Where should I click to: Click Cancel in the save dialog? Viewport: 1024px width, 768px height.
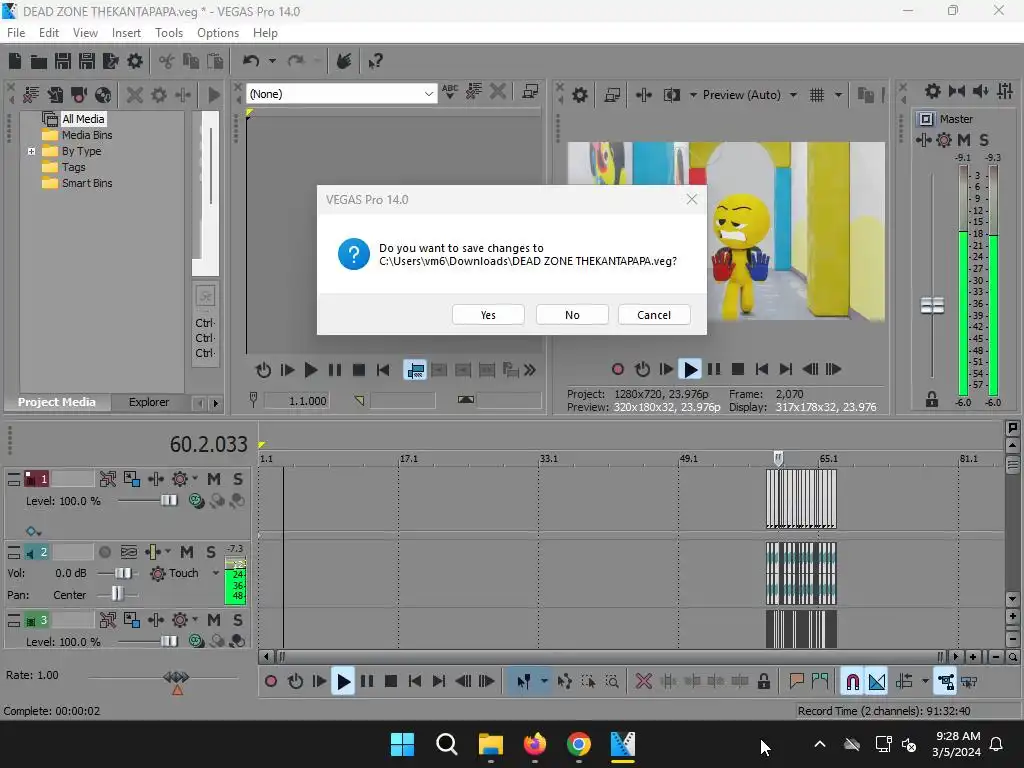[x=654, y=315]
